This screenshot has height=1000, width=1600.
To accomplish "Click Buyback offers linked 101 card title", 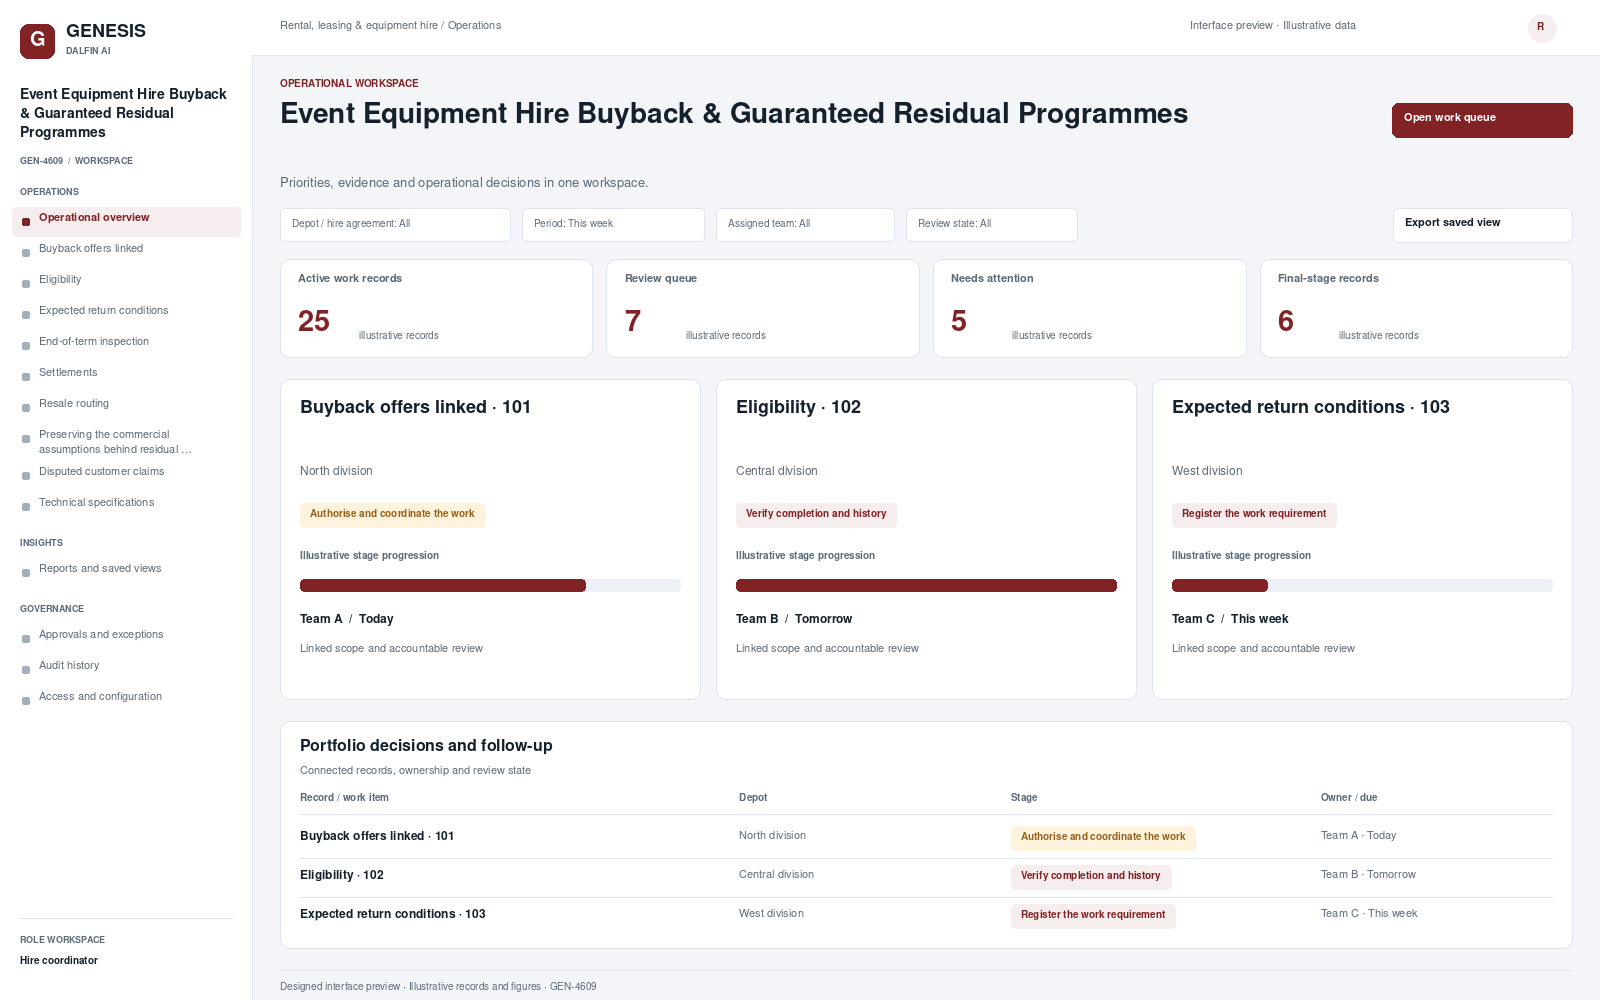I will 415,407.
